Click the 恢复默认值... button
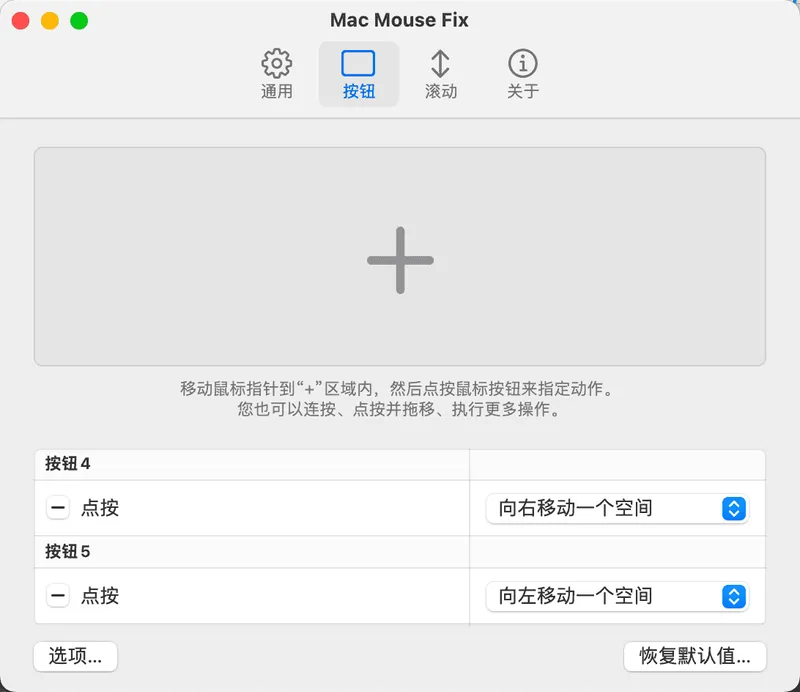 point(694,656)
